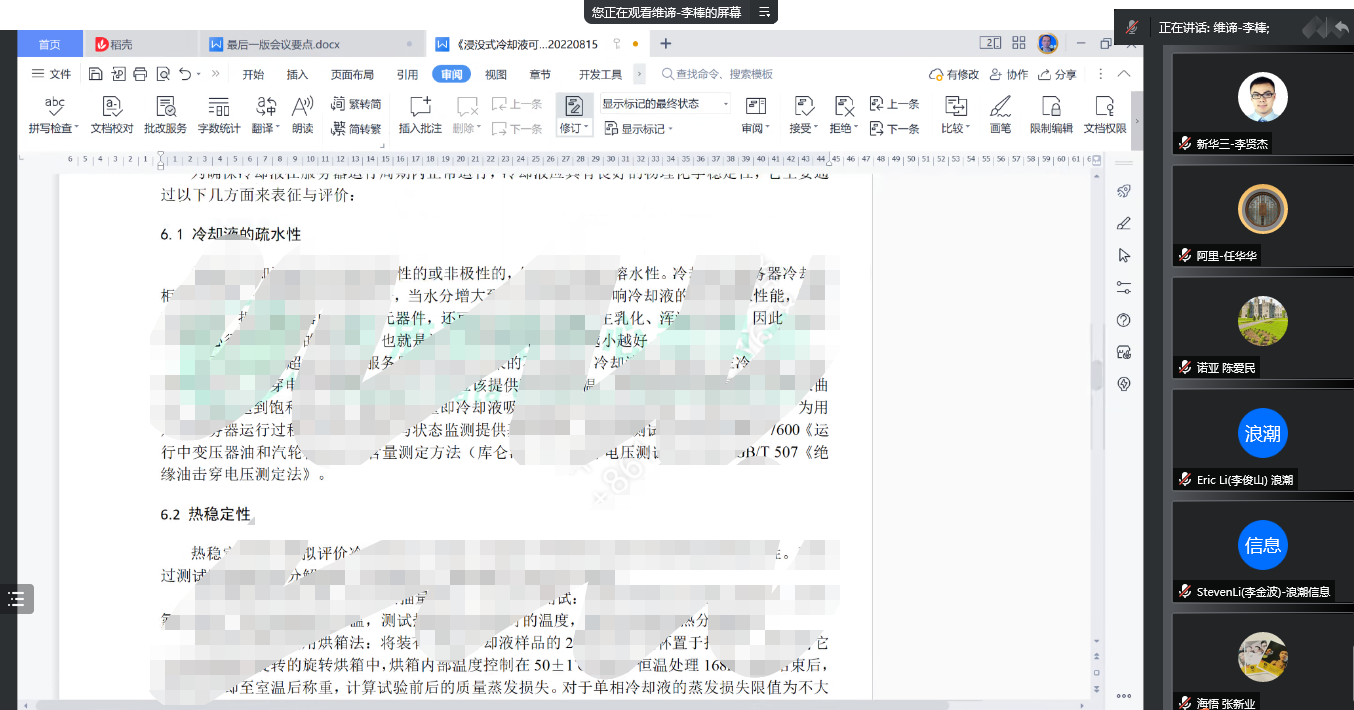Viewport: 1354px width, 710px height.
Task: Select the 画笔 pen tool
Action: pos(1000,115)
